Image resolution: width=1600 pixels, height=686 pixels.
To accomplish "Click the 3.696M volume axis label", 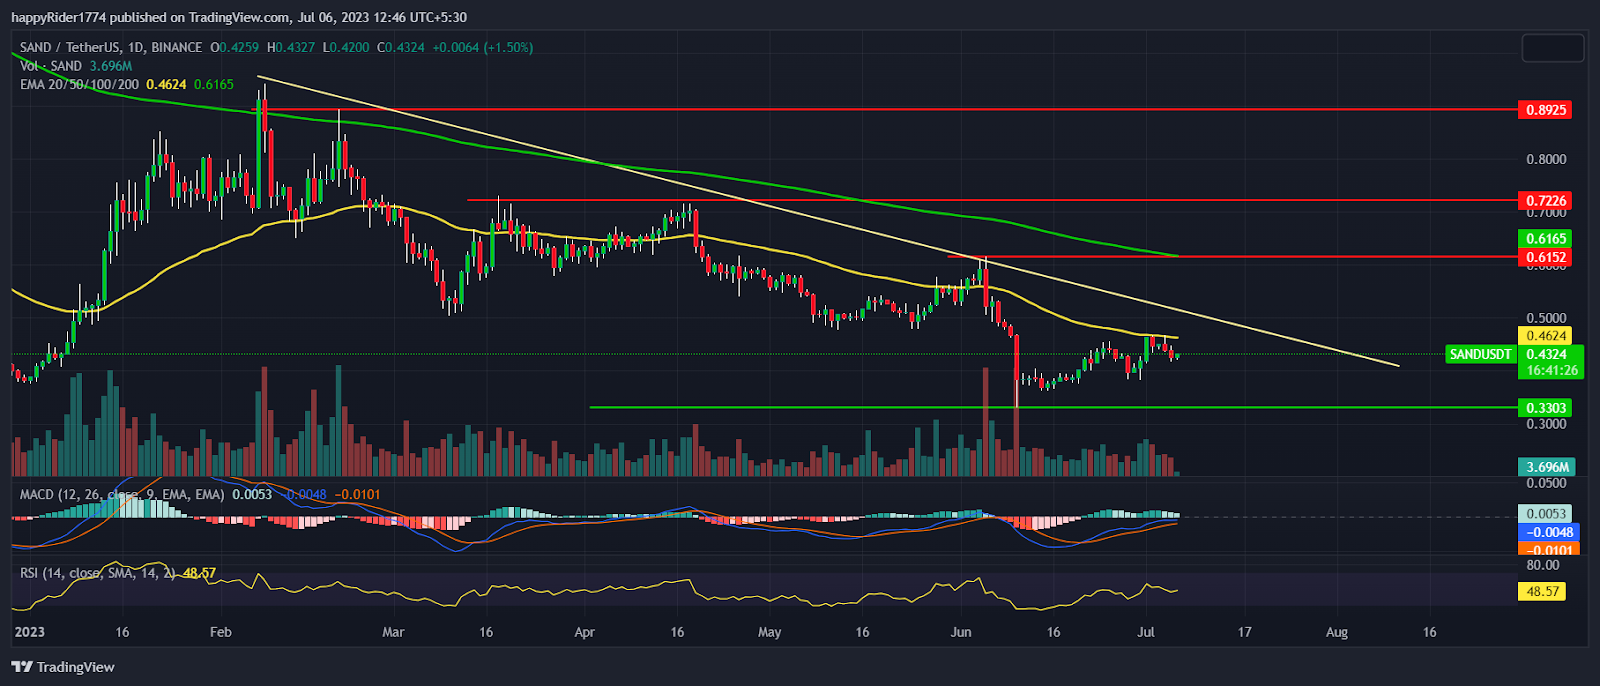I will coord(1547,467).
